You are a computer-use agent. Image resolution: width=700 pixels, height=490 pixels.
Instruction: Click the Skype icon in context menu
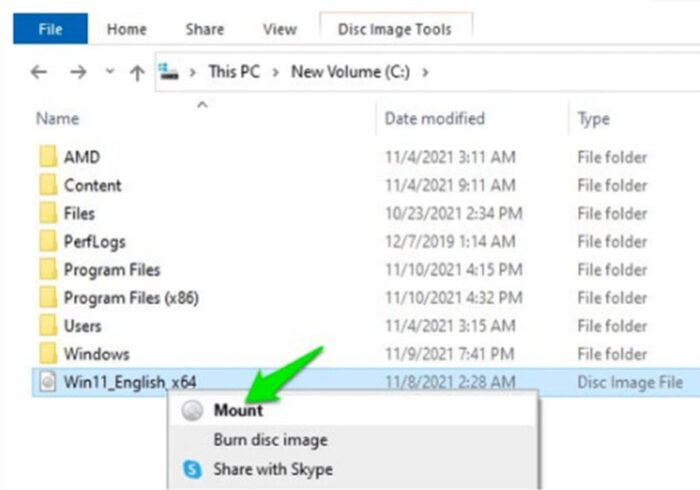[192, 469]
